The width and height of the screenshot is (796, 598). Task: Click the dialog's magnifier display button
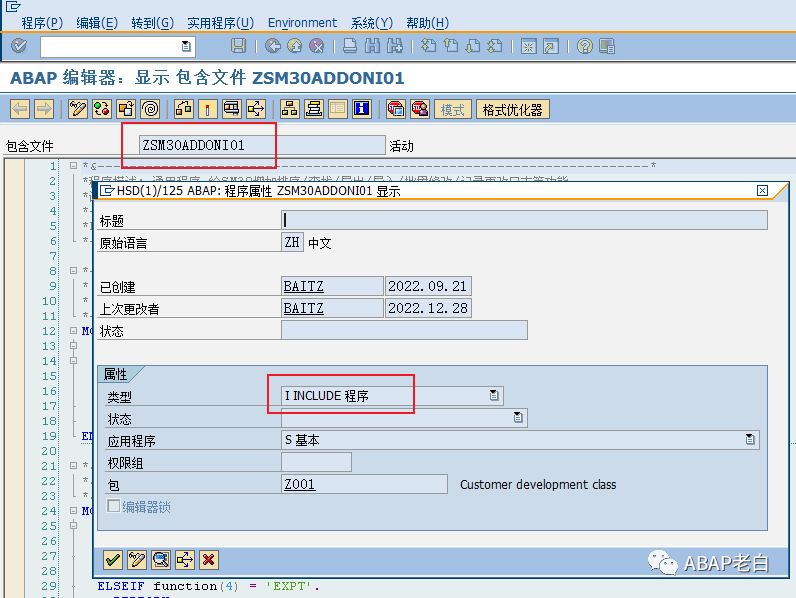pos(161,560)
